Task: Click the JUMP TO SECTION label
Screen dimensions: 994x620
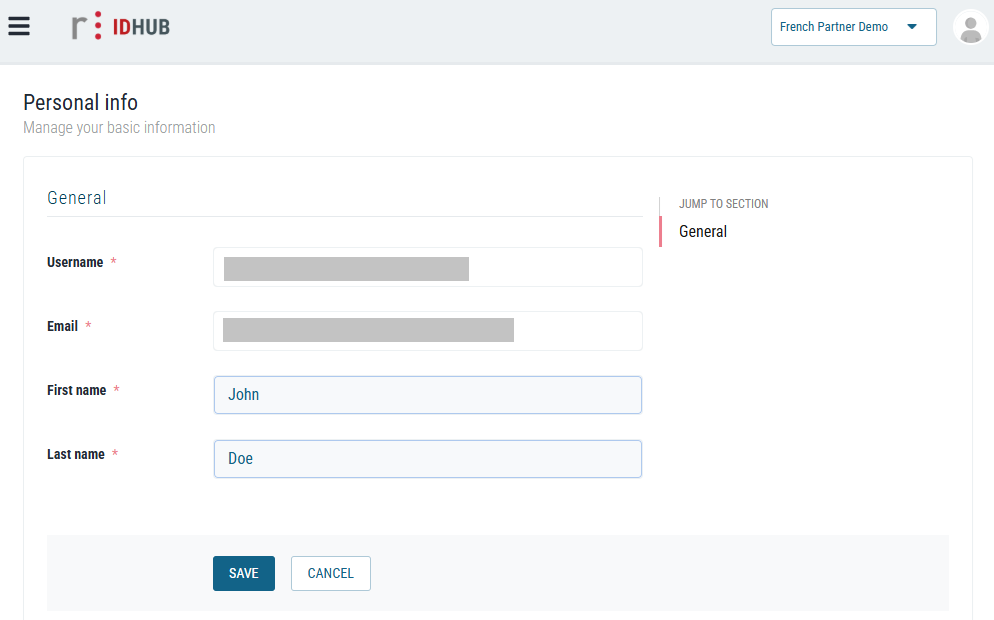Action: tap(723, 204)
